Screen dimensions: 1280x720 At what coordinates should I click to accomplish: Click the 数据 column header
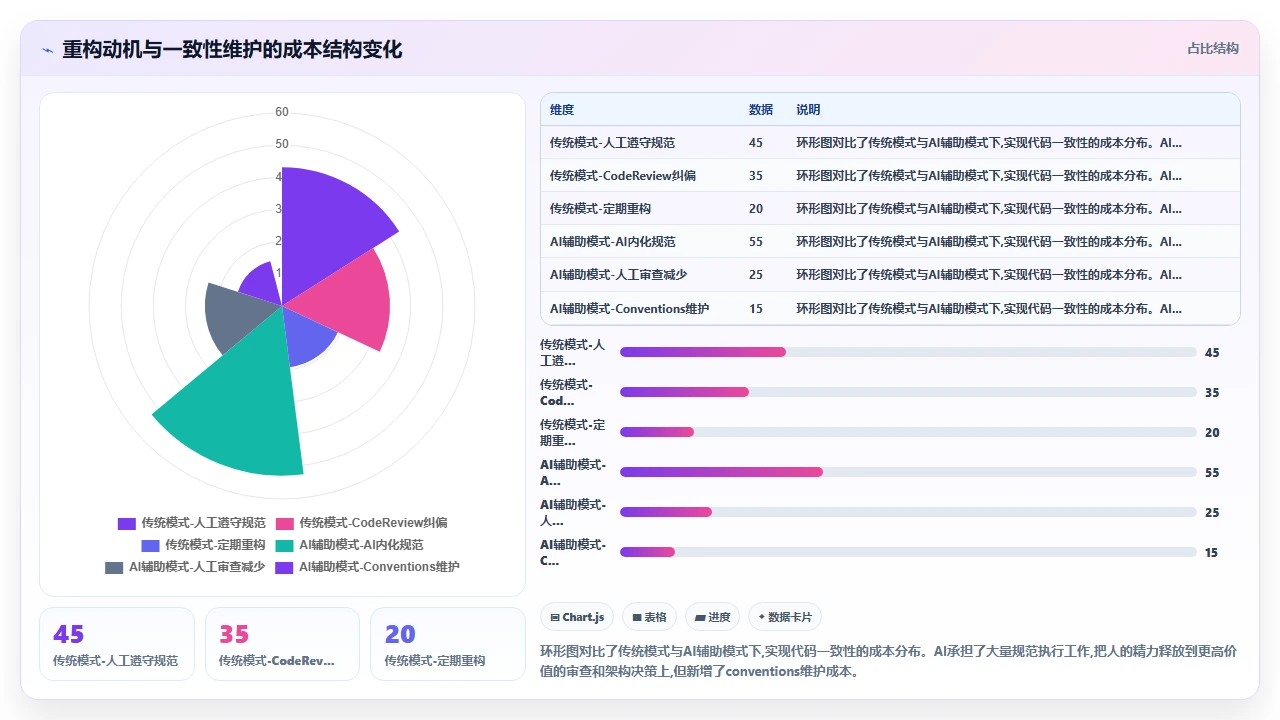tap(761, 110)
